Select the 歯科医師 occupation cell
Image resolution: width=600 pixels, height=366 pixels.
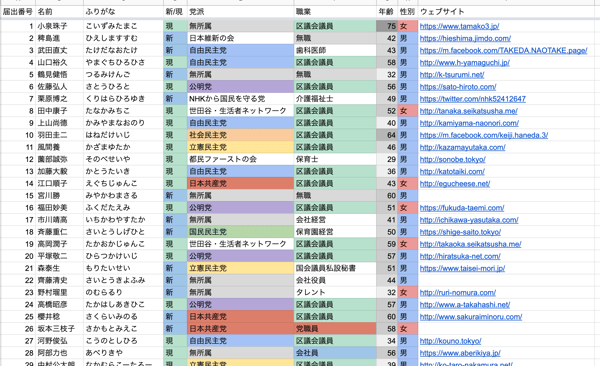(x=335, y=50)
